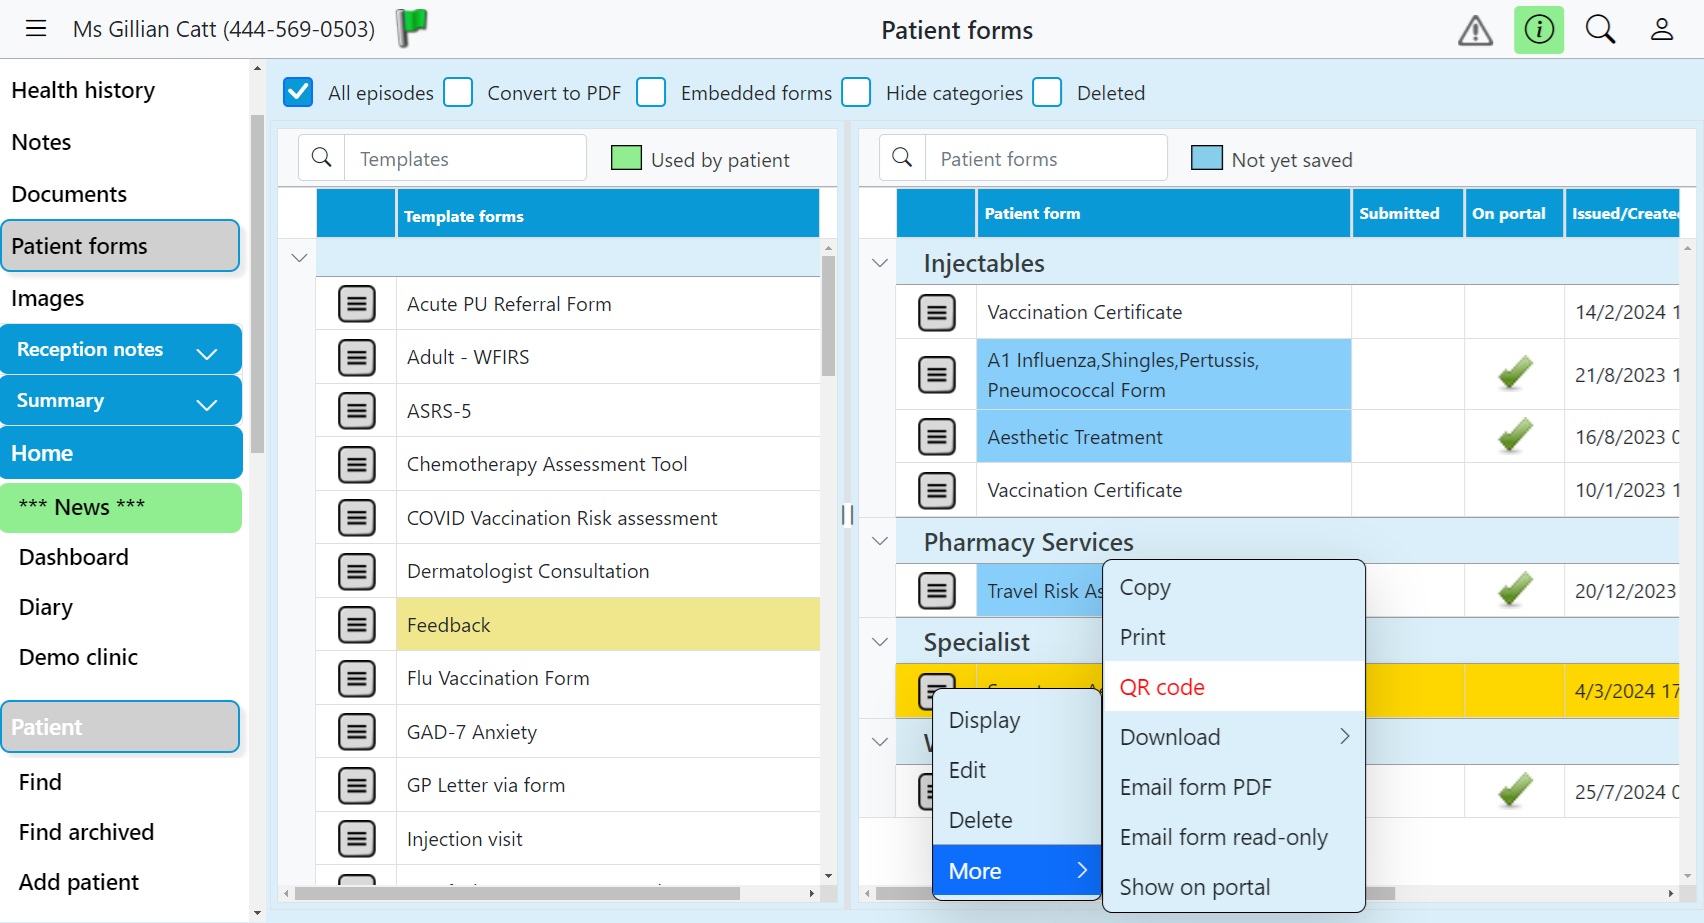Open the Download submenu

pos(1170,737)
